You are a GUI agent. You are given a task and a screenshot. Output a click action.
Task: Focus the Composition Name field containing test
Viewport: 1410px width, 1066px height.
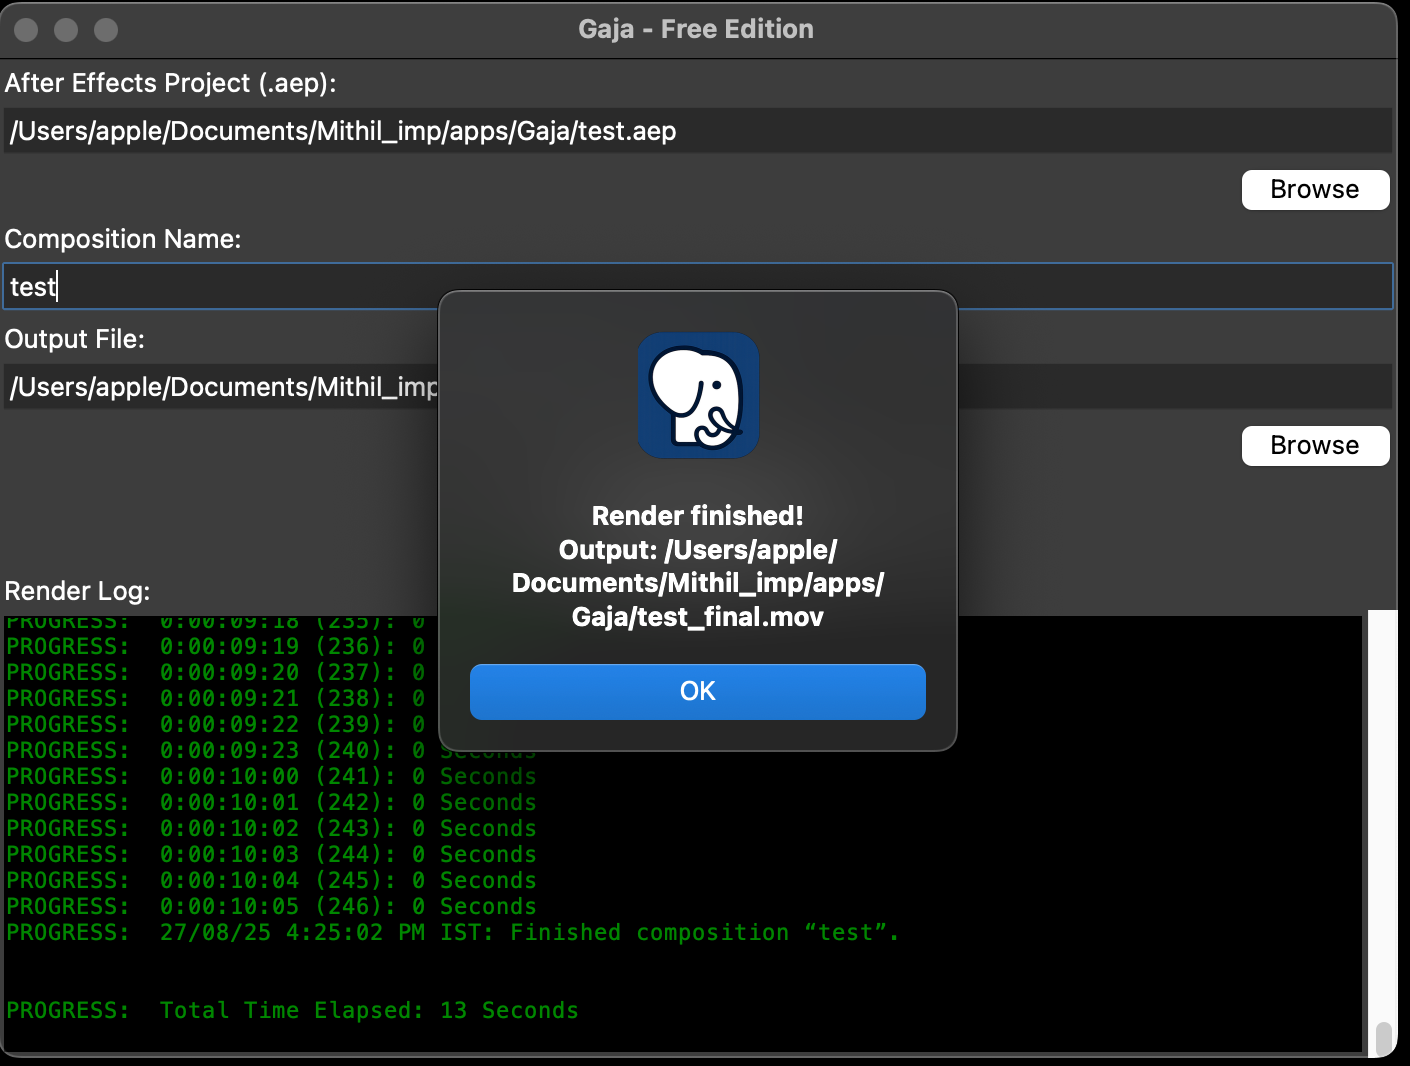tap(698, 287)
